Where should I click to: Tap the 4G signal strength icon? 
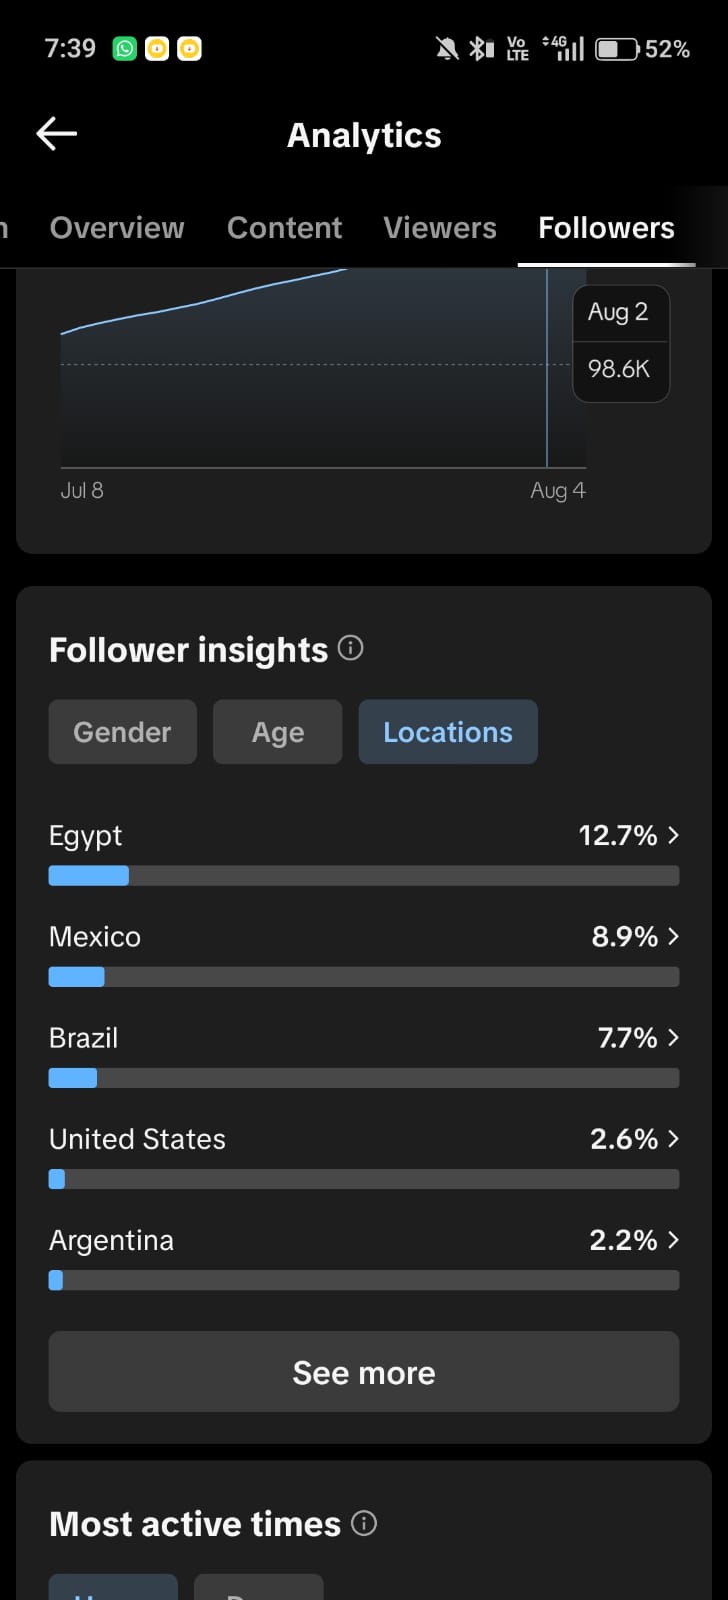point(563,48)
